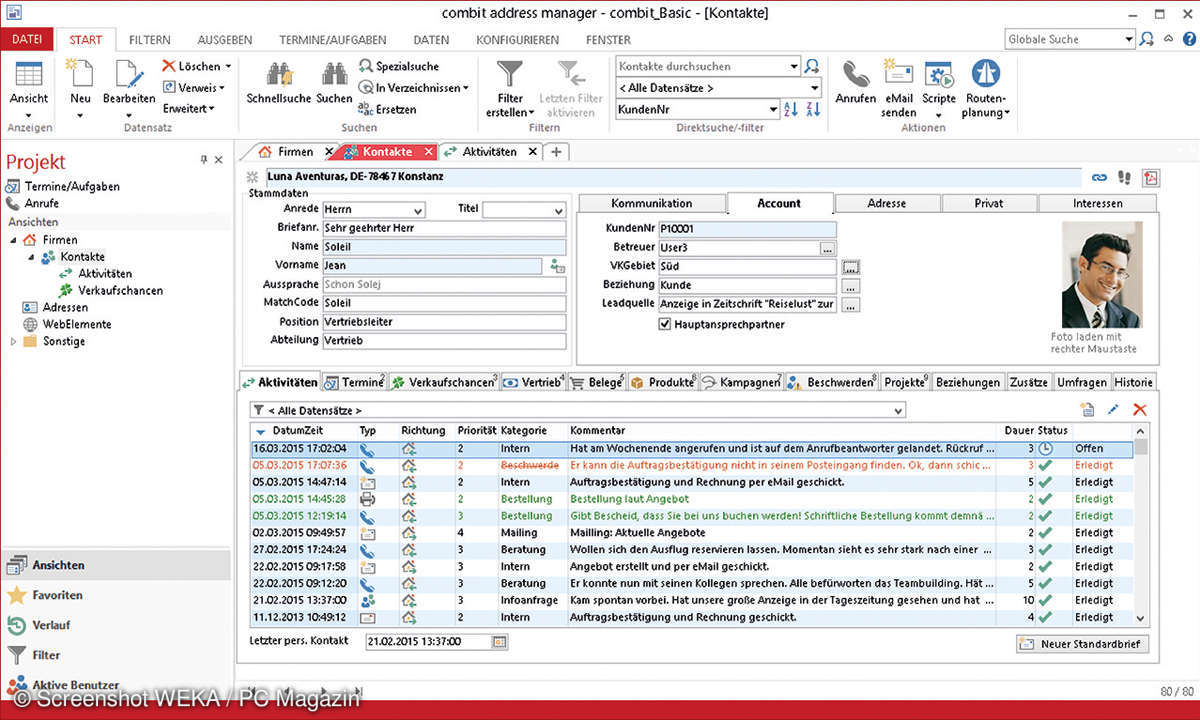Screen dimensions: 1200x720
Task: Pin the Projekt panel
Action: (x=204, y=159)
